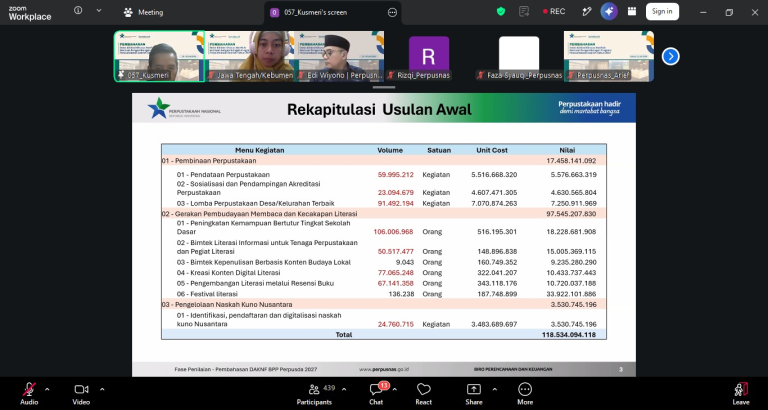Click the REC recording indicator

[553, 11]
